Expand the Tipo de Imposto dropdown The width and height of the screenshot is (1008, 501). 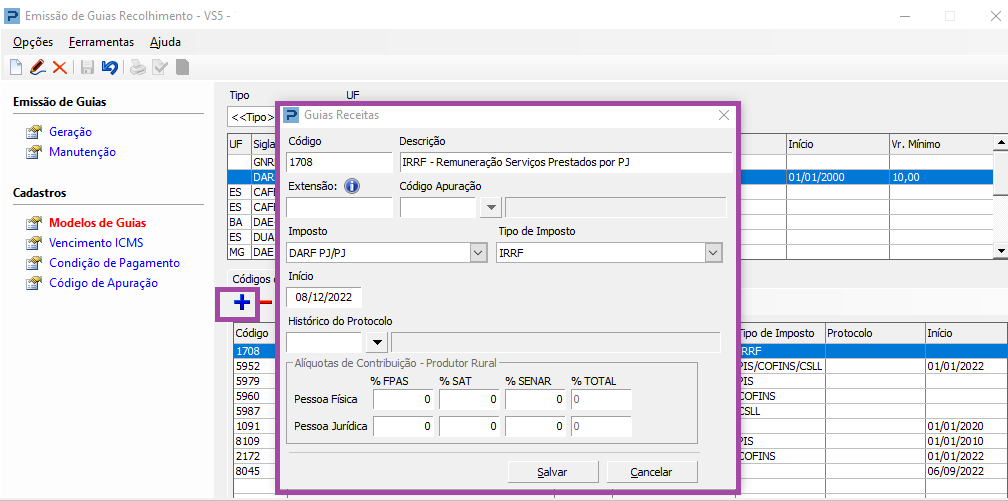click(x=712, y=253)
